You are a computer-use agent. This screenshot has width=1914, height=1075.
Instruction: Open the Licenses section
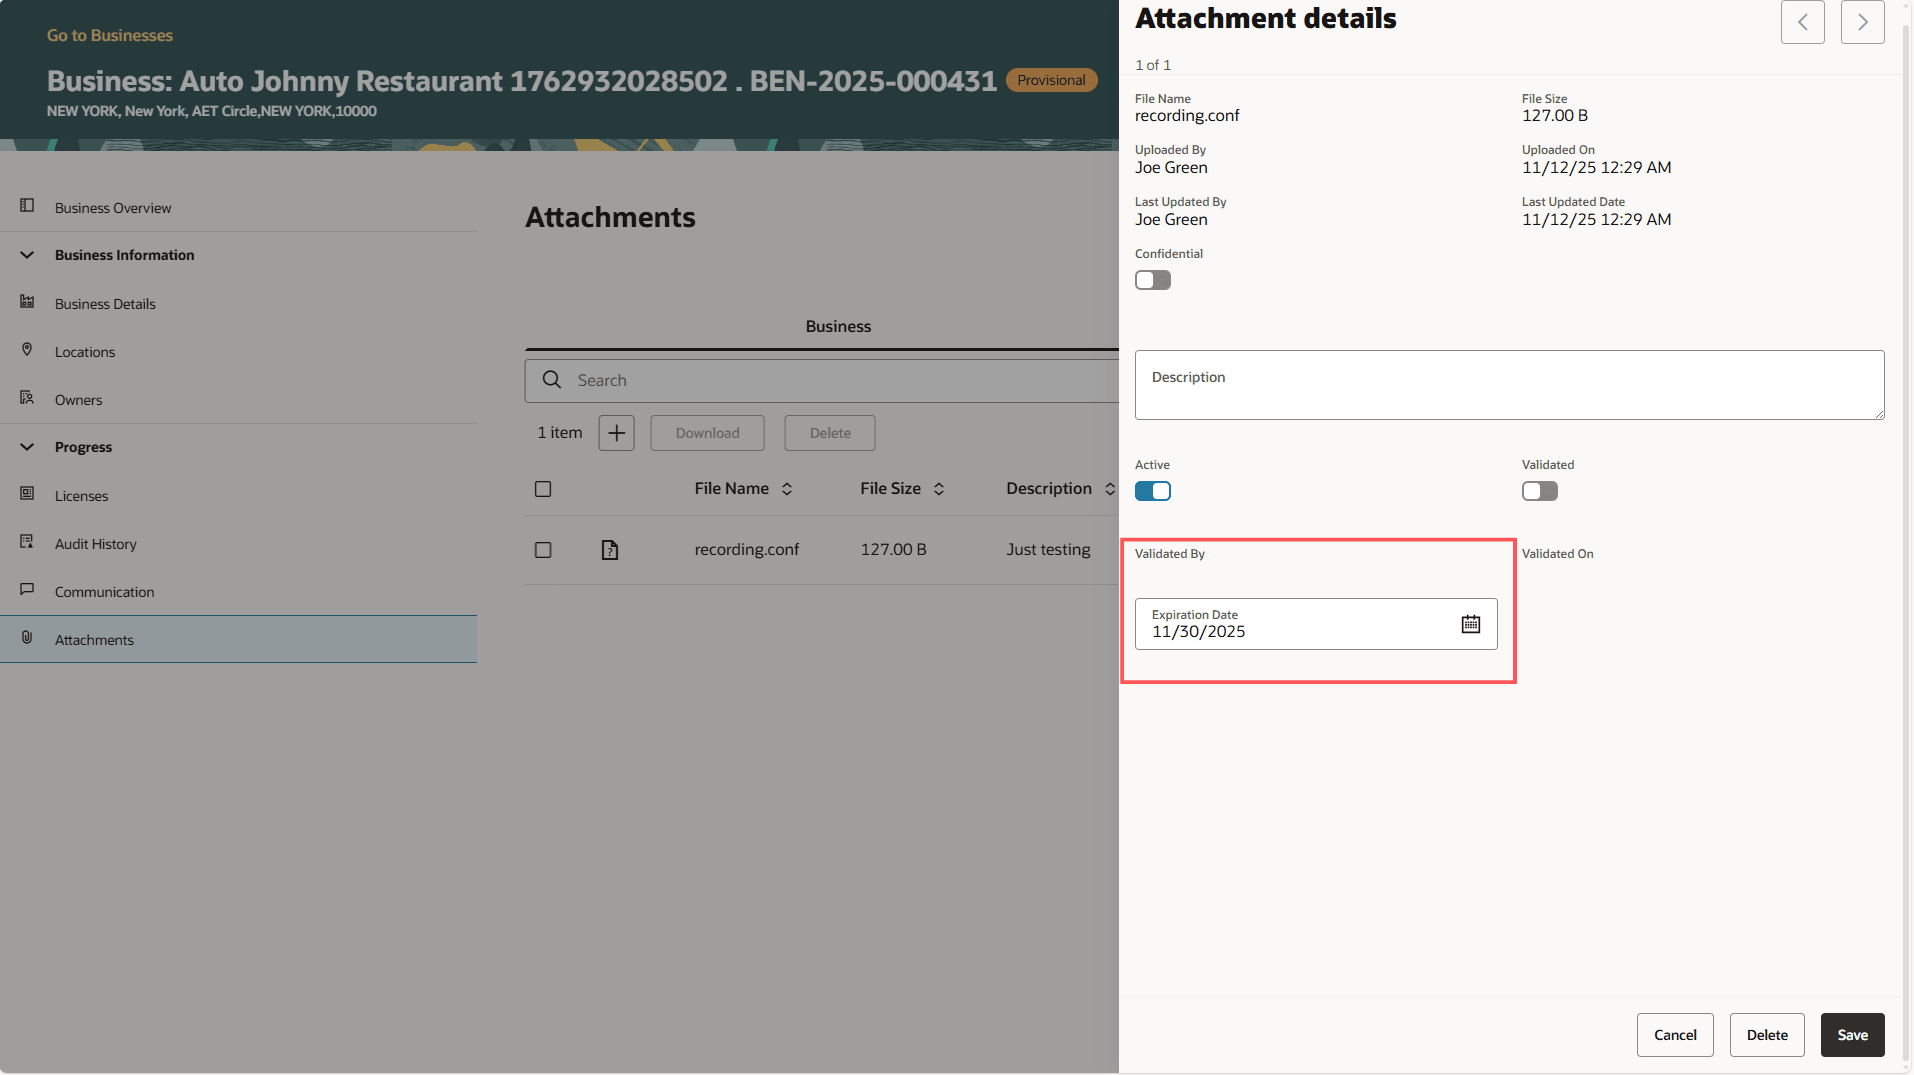point(80,495)
